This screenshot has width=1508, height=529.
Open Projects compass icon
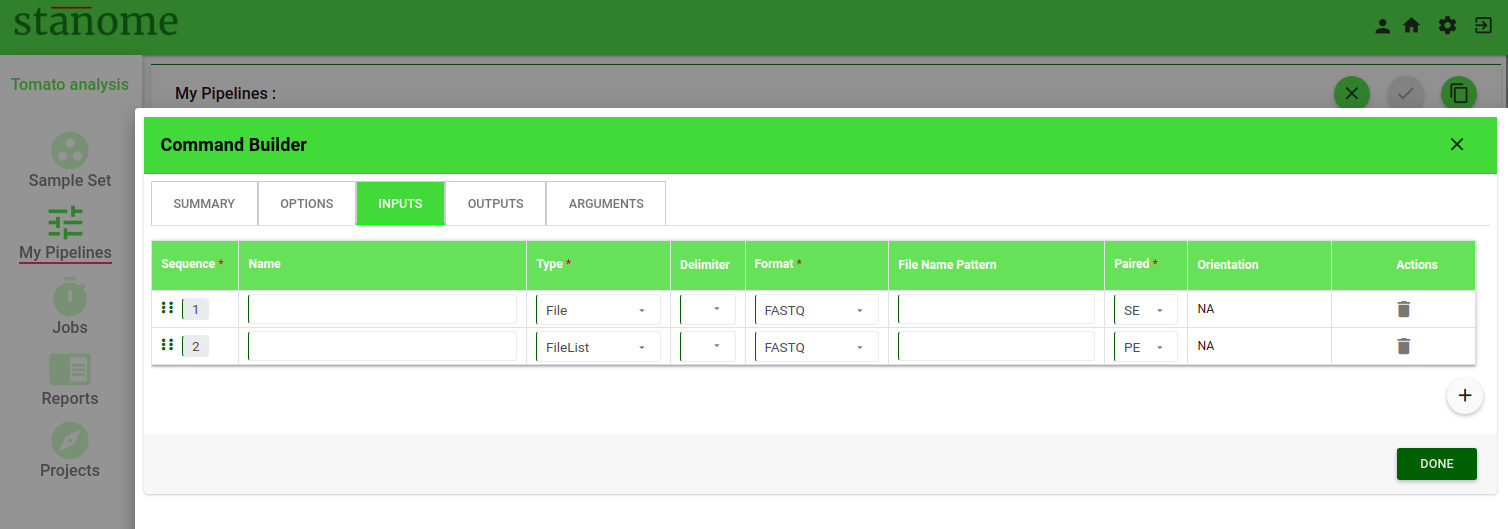coord(70,441)
